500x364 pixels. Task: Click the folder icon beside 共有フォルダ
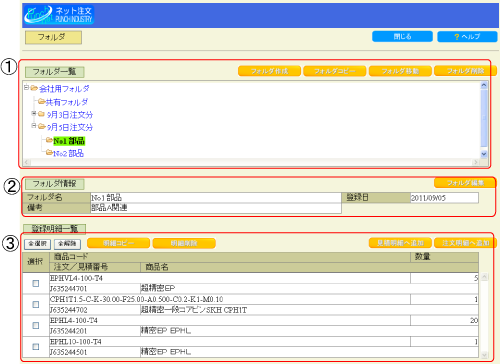pyautogui.click(x=42, y=101)
